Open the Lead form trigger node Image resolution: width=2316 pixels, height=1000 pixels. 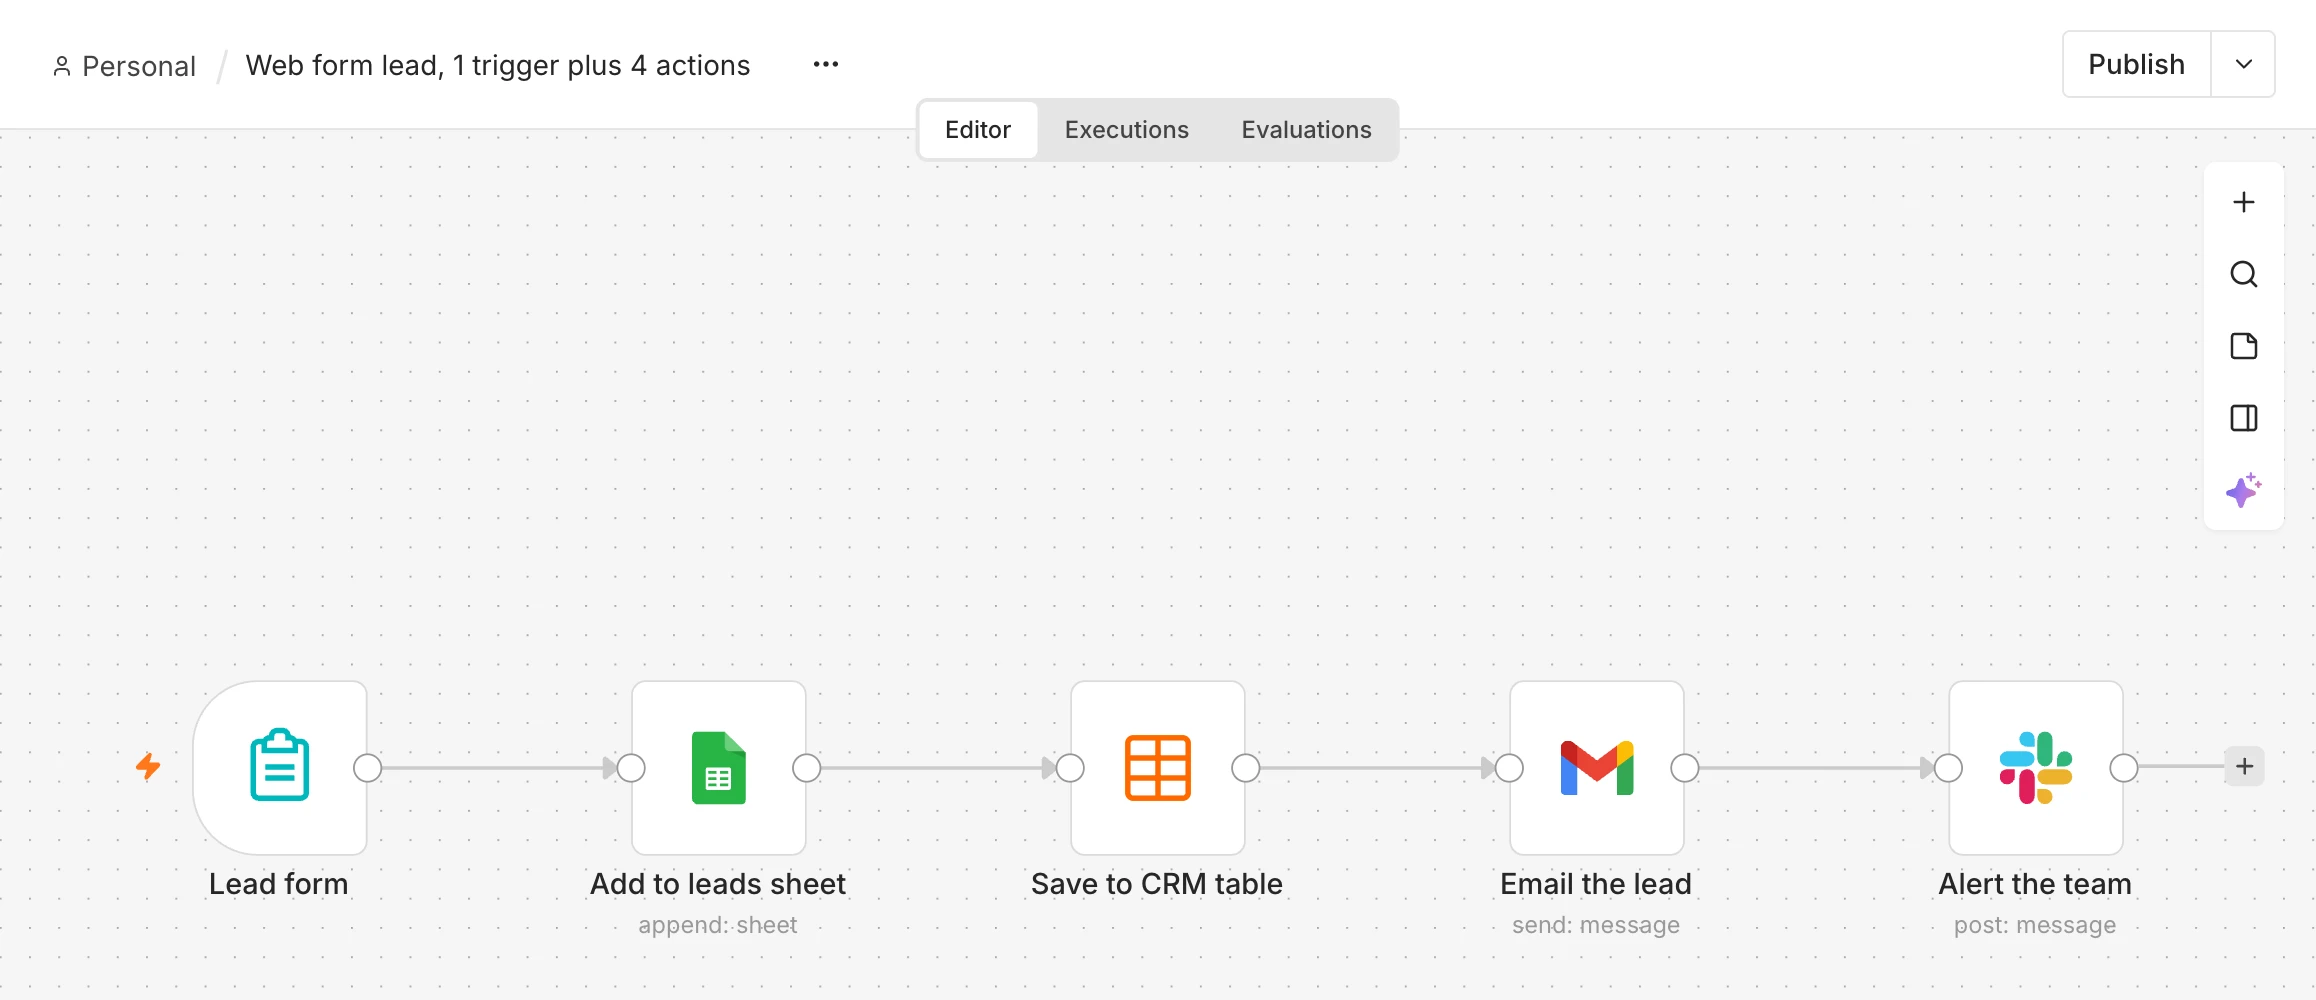point(280,767)
